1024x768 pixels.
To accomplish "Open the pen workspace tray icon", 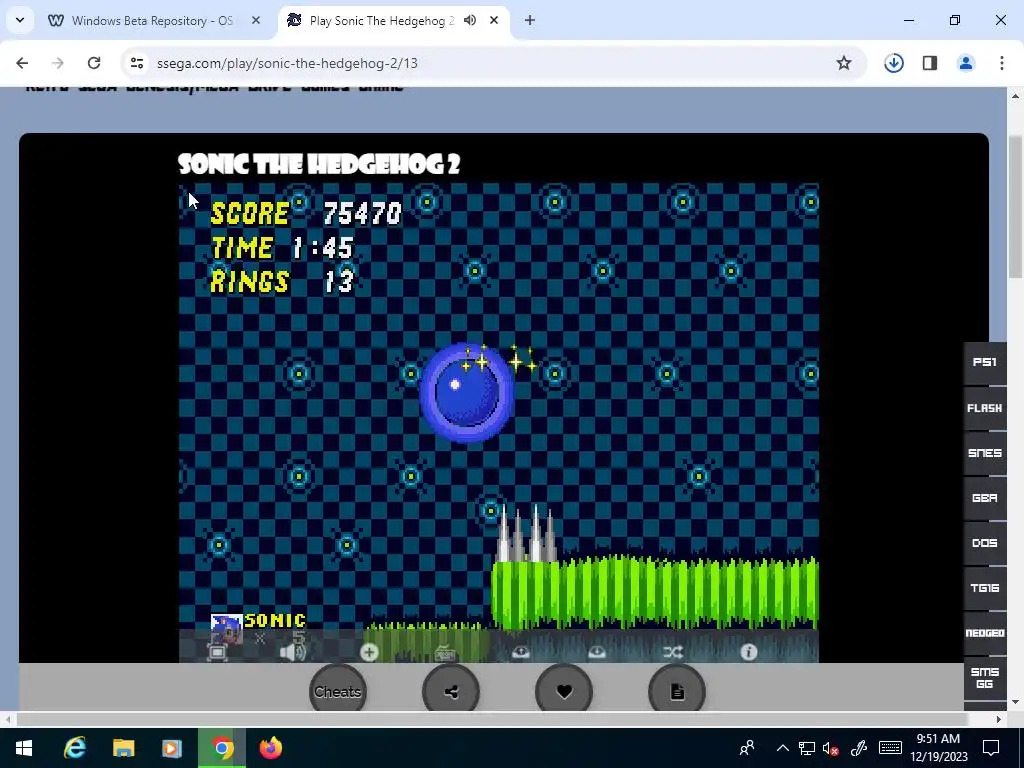I will (859, 748).
